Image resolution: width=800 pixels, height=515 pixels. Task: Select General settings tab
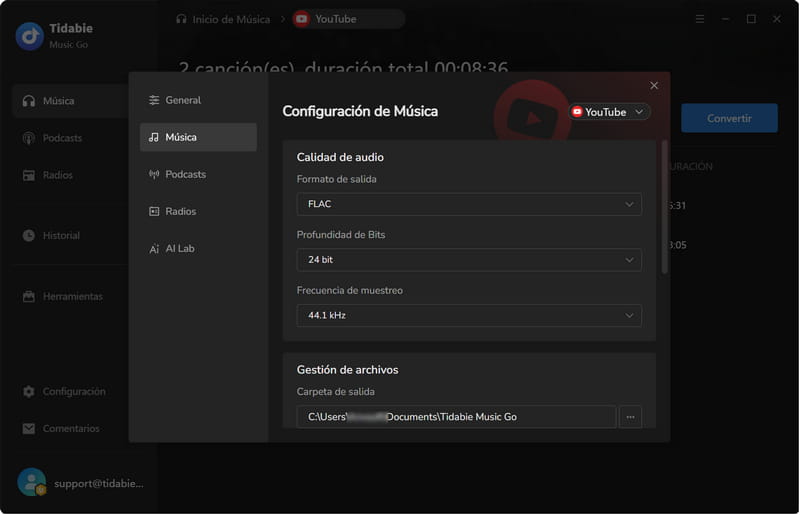point(198,100)
